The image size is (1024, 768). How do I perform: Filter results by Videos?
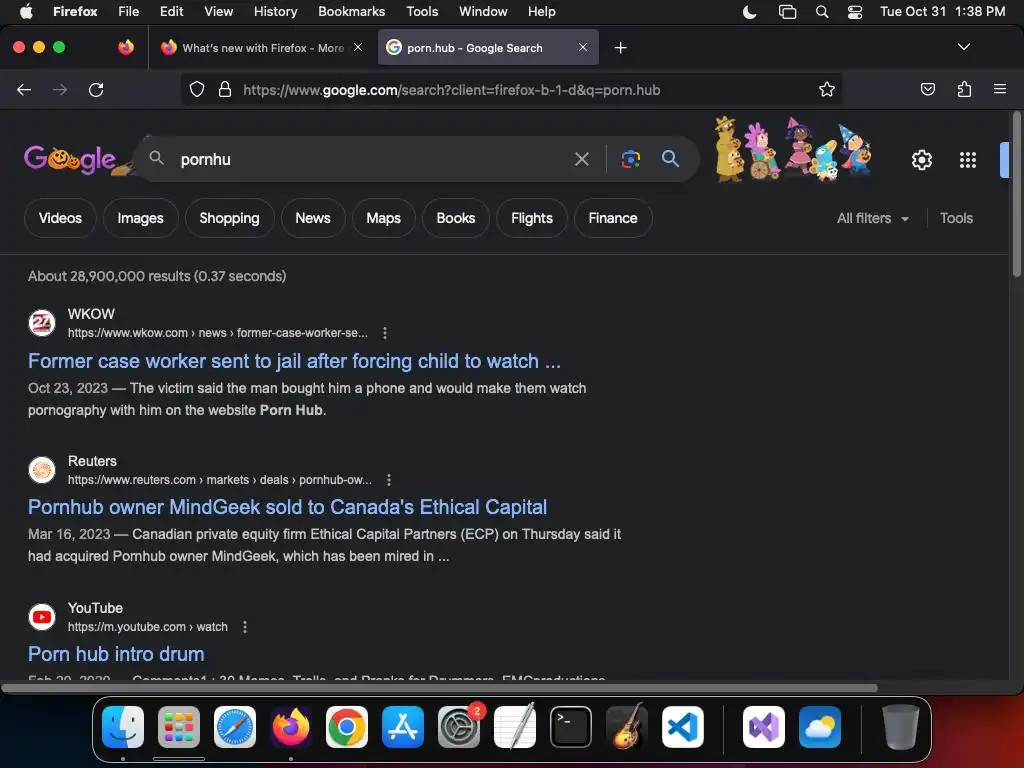click(60, 218)
